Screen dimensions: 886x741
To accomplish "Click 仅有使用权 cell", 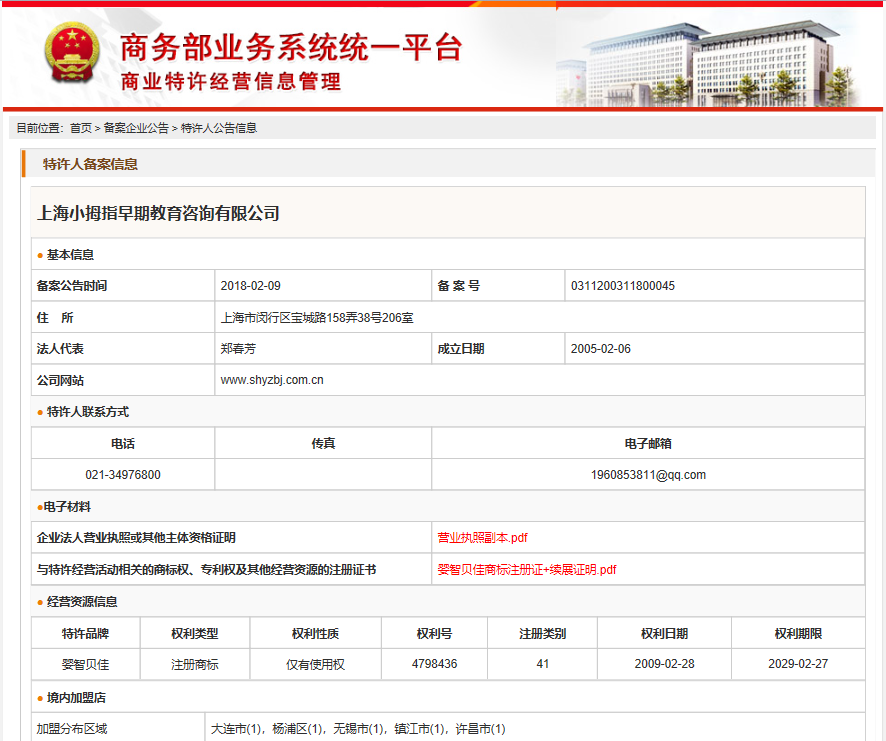I will (315, 664).
